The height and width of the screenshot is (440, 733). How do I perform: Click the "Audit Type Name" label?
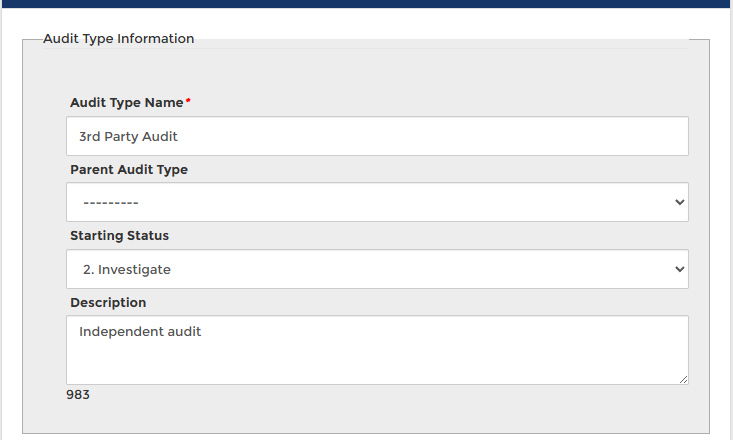(x=126, y=103)
